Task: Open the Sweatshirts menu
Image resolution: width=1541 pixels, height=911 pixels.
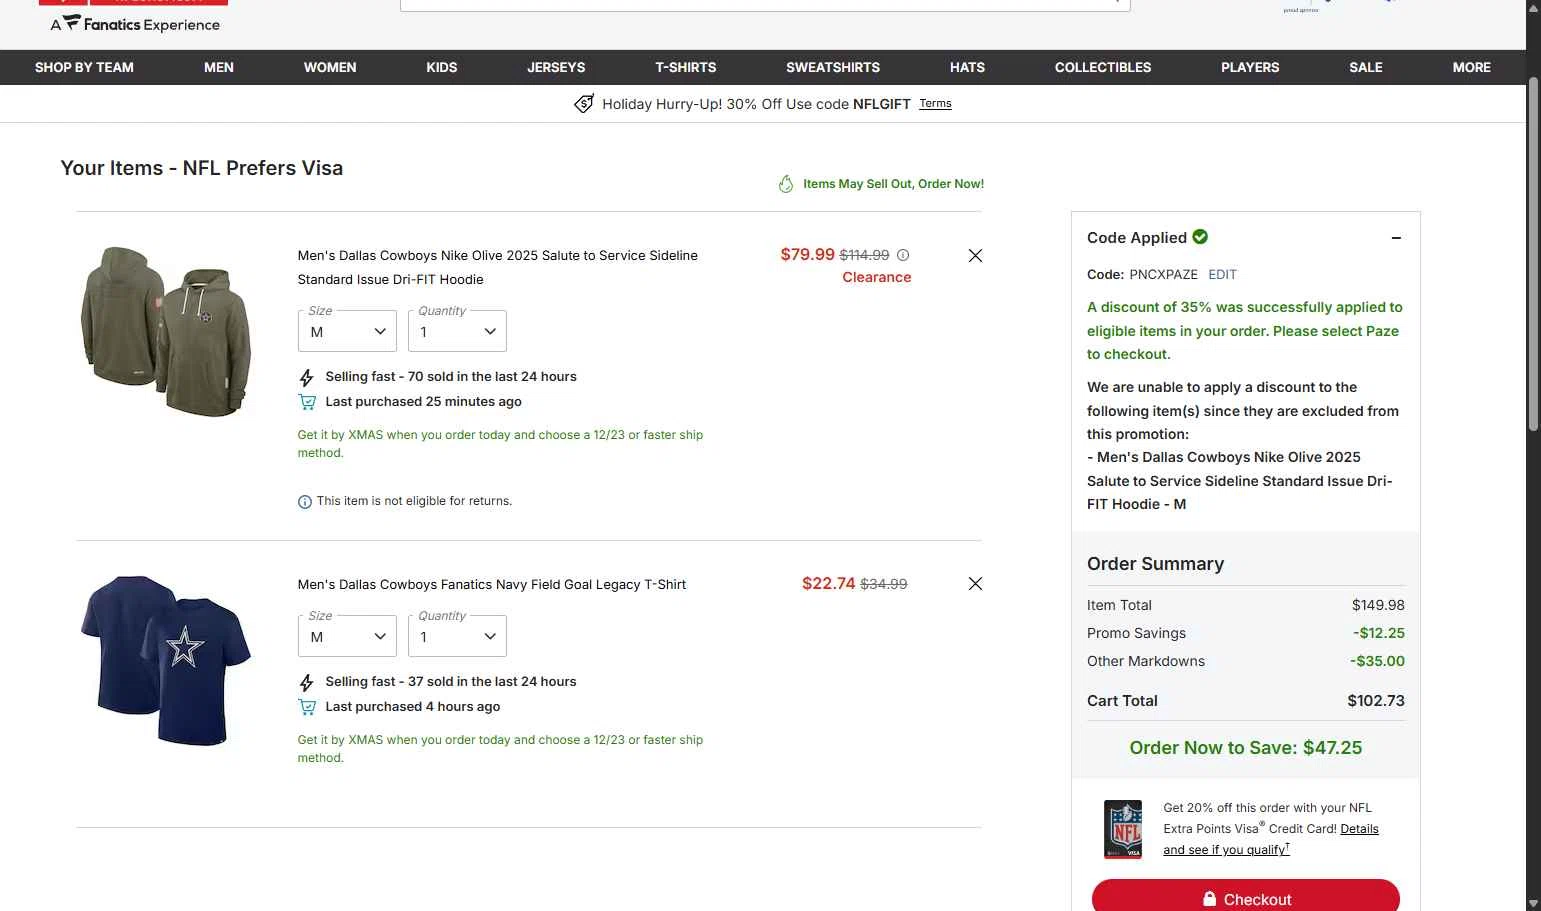Action: (833, 67)
